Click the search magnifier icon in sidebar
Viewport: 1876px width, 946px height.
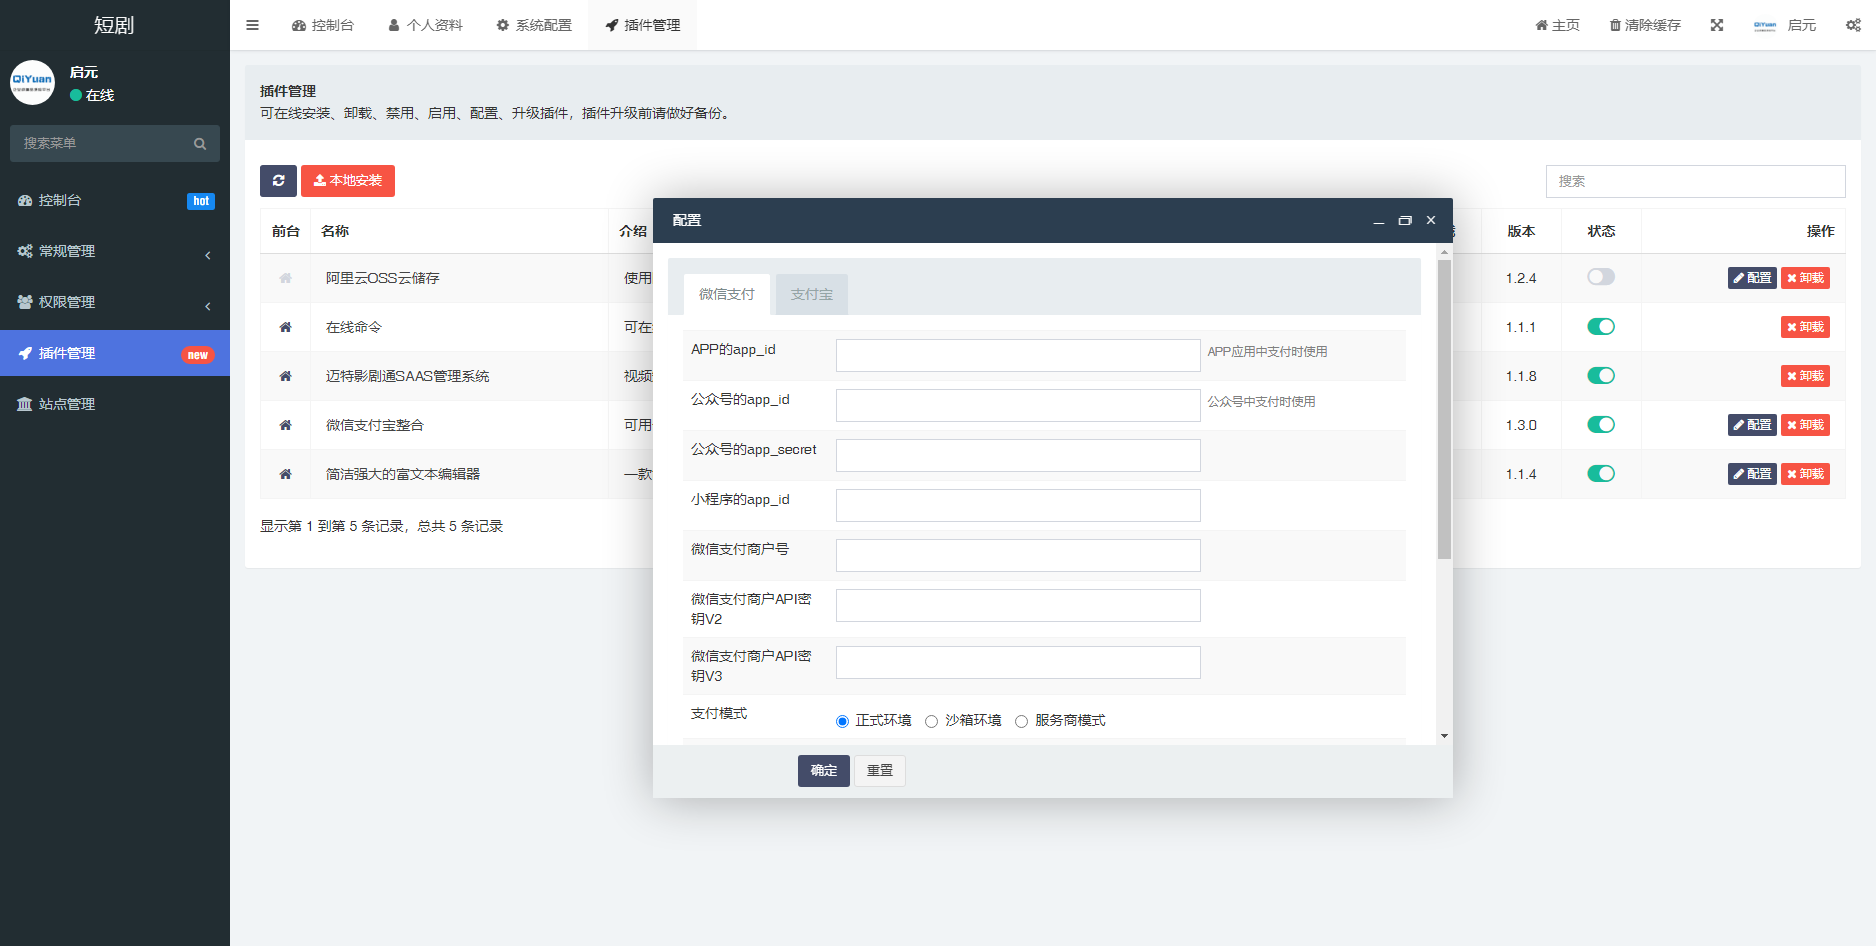click(200, 144)
